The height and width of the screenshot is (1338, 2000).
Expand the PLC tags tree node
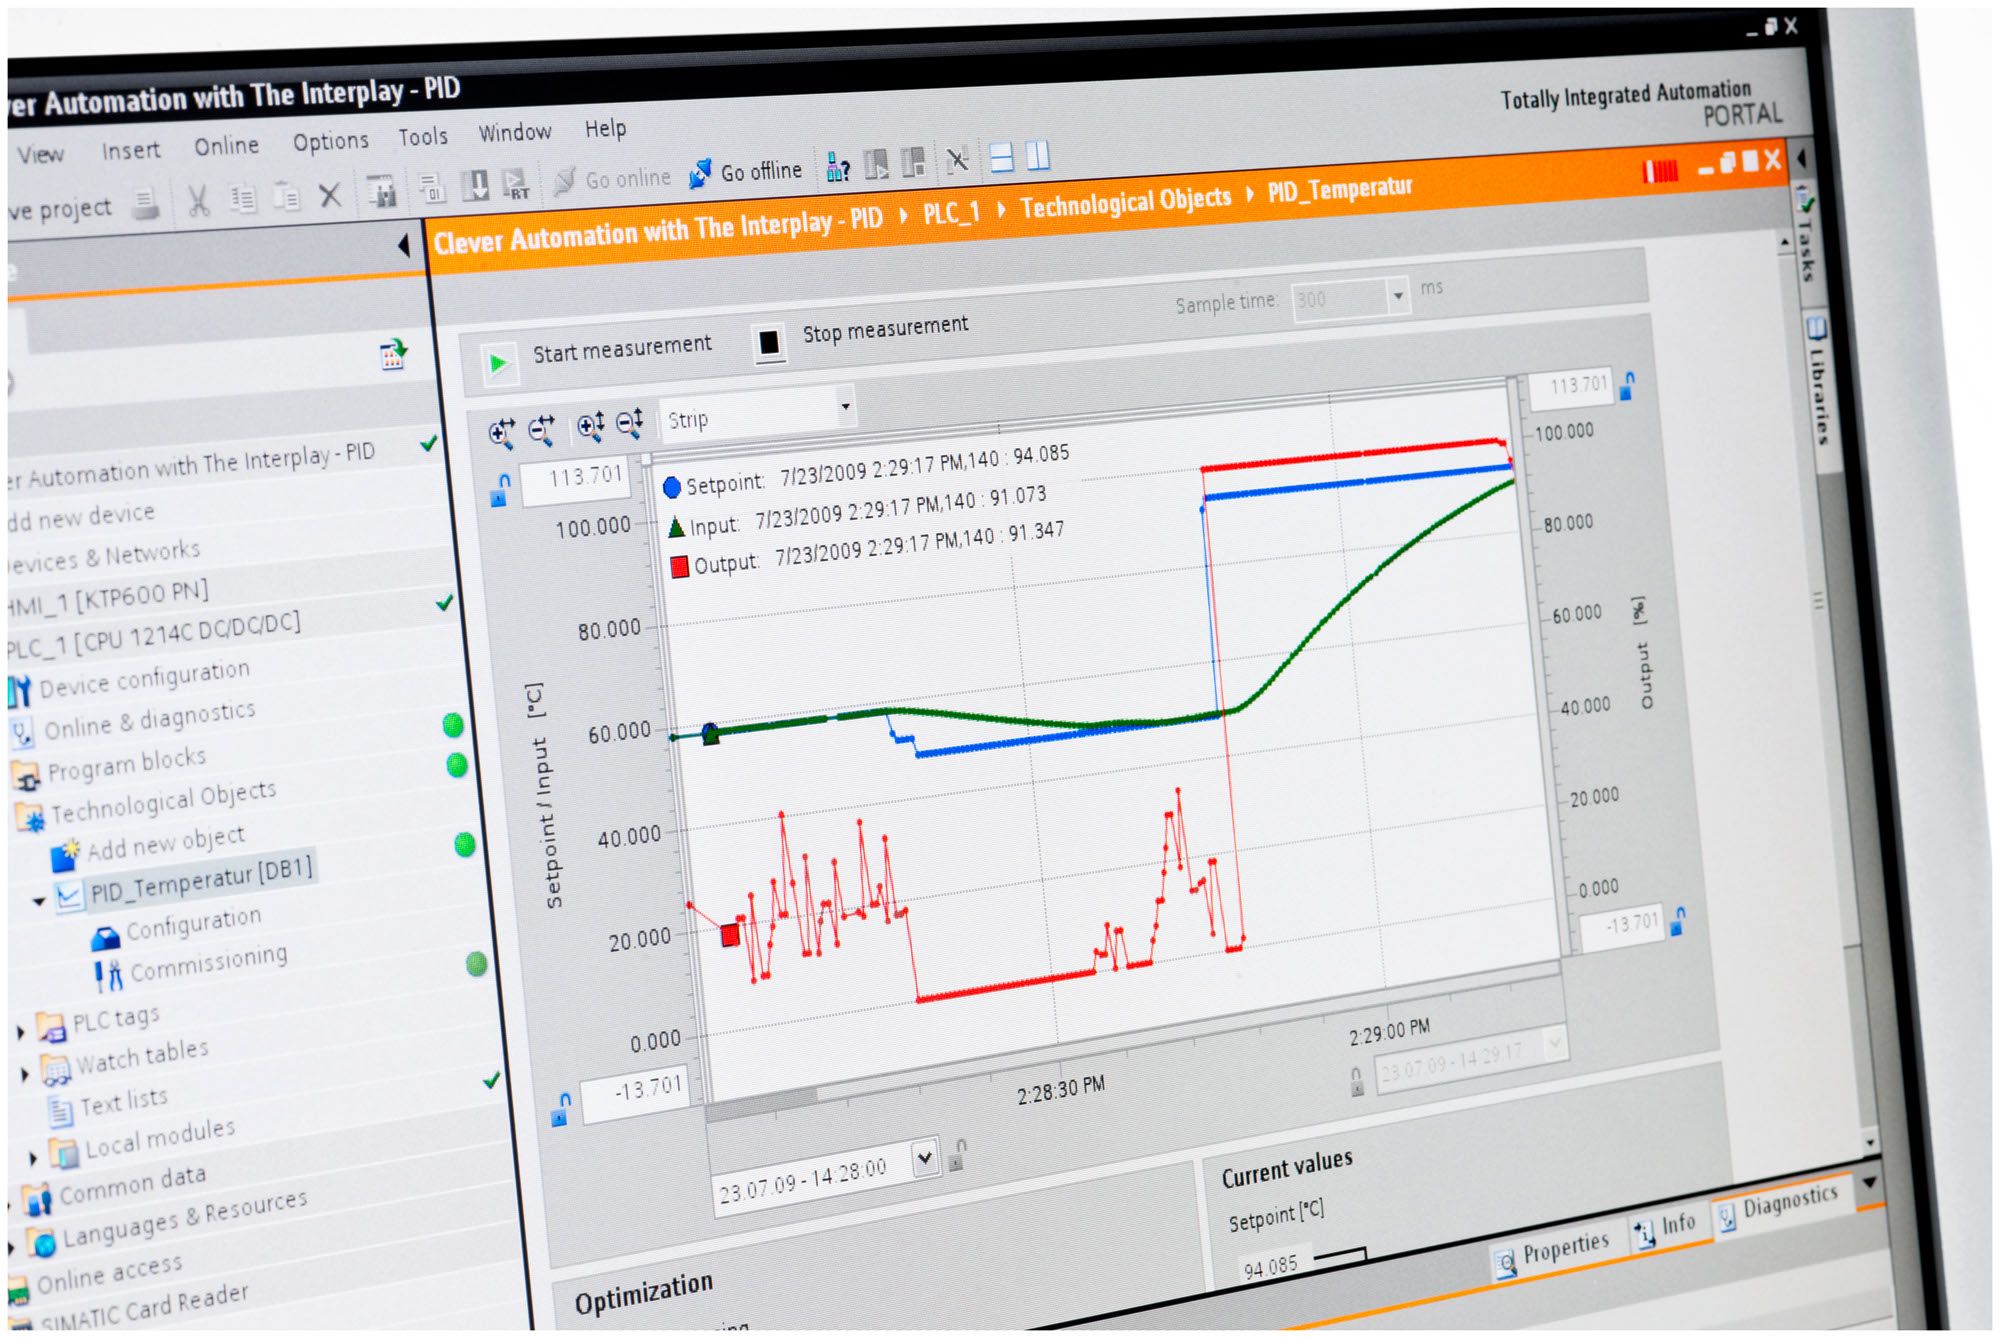[21, 1031]
